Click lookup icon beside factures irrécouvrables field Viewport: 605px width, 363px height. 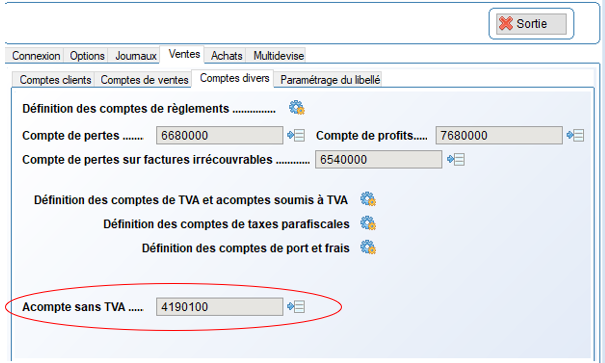[x=456, y=159]
